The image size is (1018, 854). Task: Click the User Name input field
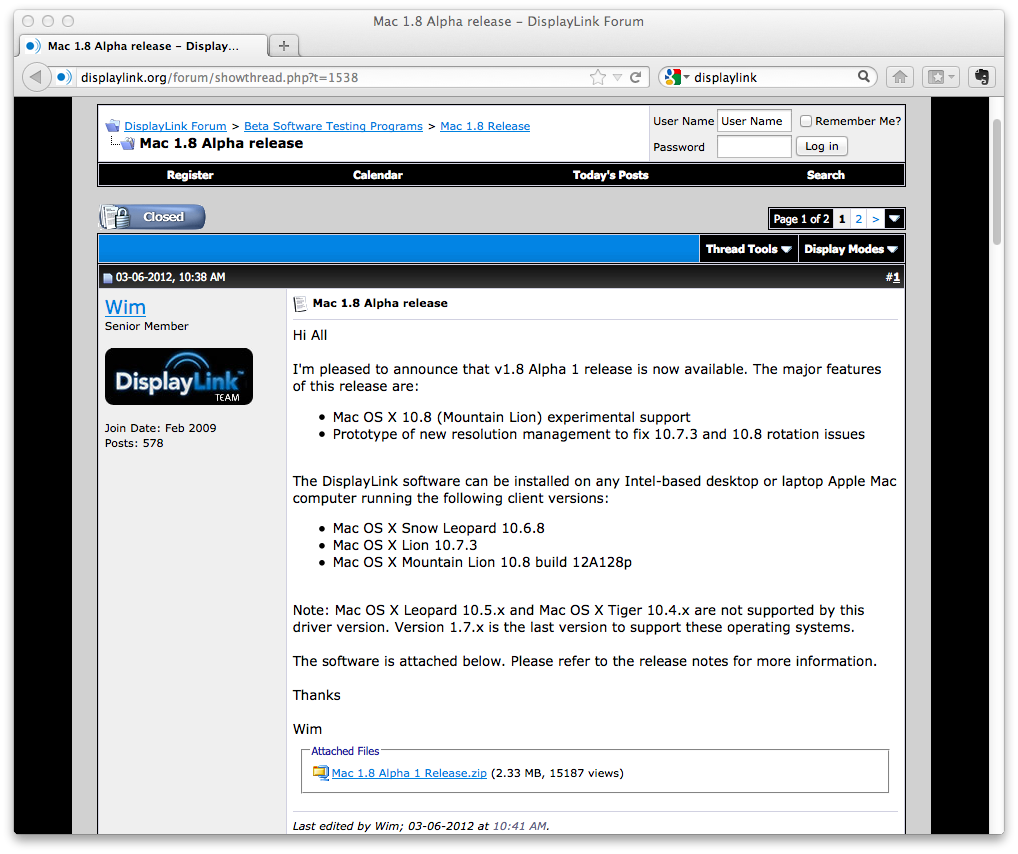click(754, 121)
